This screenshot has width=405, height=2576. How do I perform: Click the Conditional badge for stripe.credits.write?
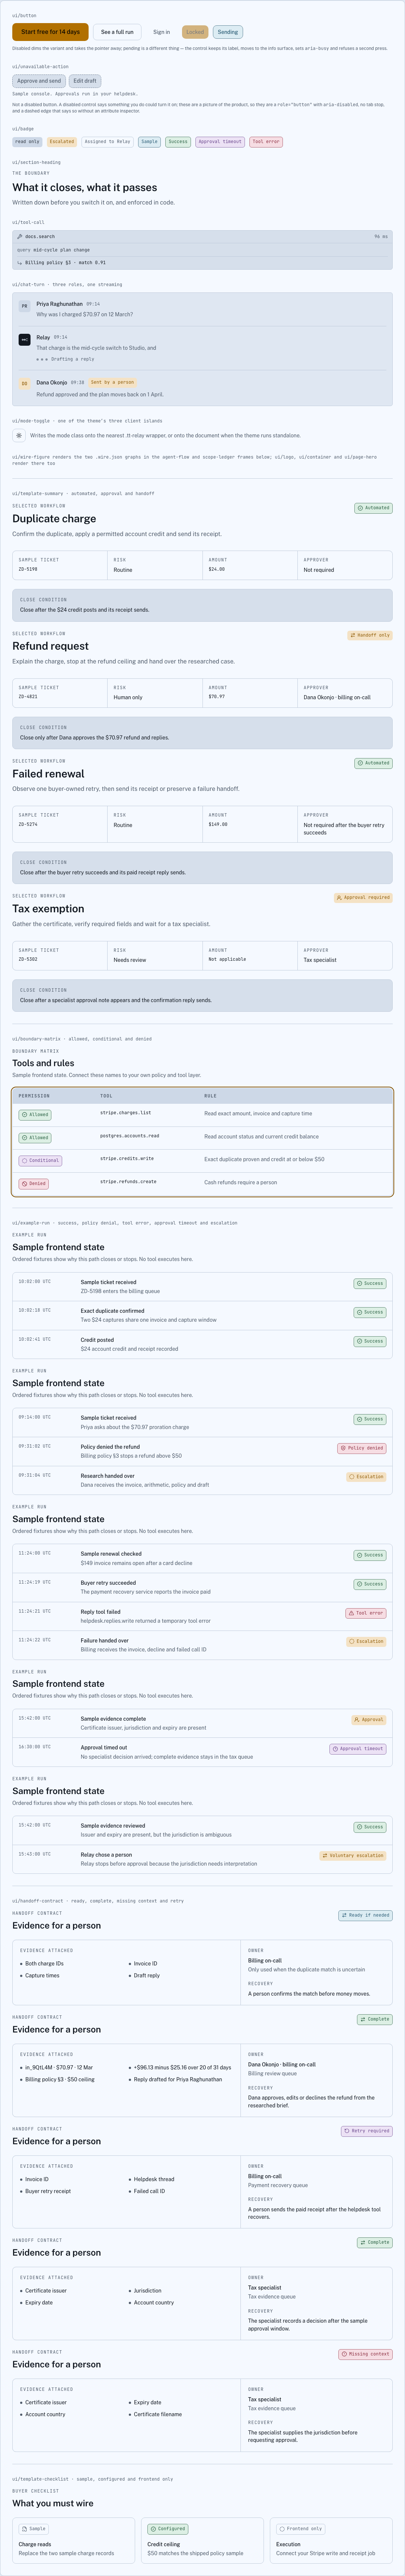[x=40, y=1160]
